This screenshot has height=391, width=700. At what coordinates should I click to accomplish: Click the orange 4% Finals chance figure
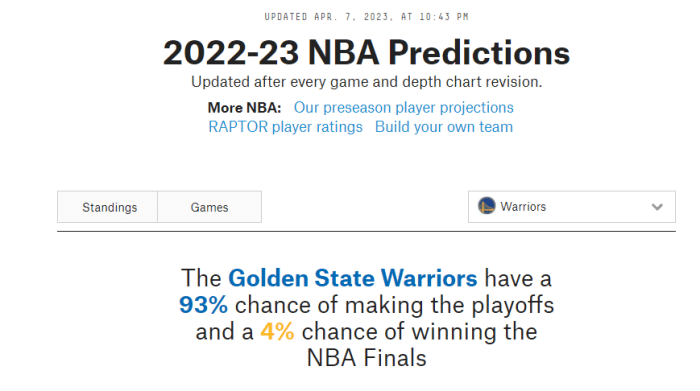[277, 332]
